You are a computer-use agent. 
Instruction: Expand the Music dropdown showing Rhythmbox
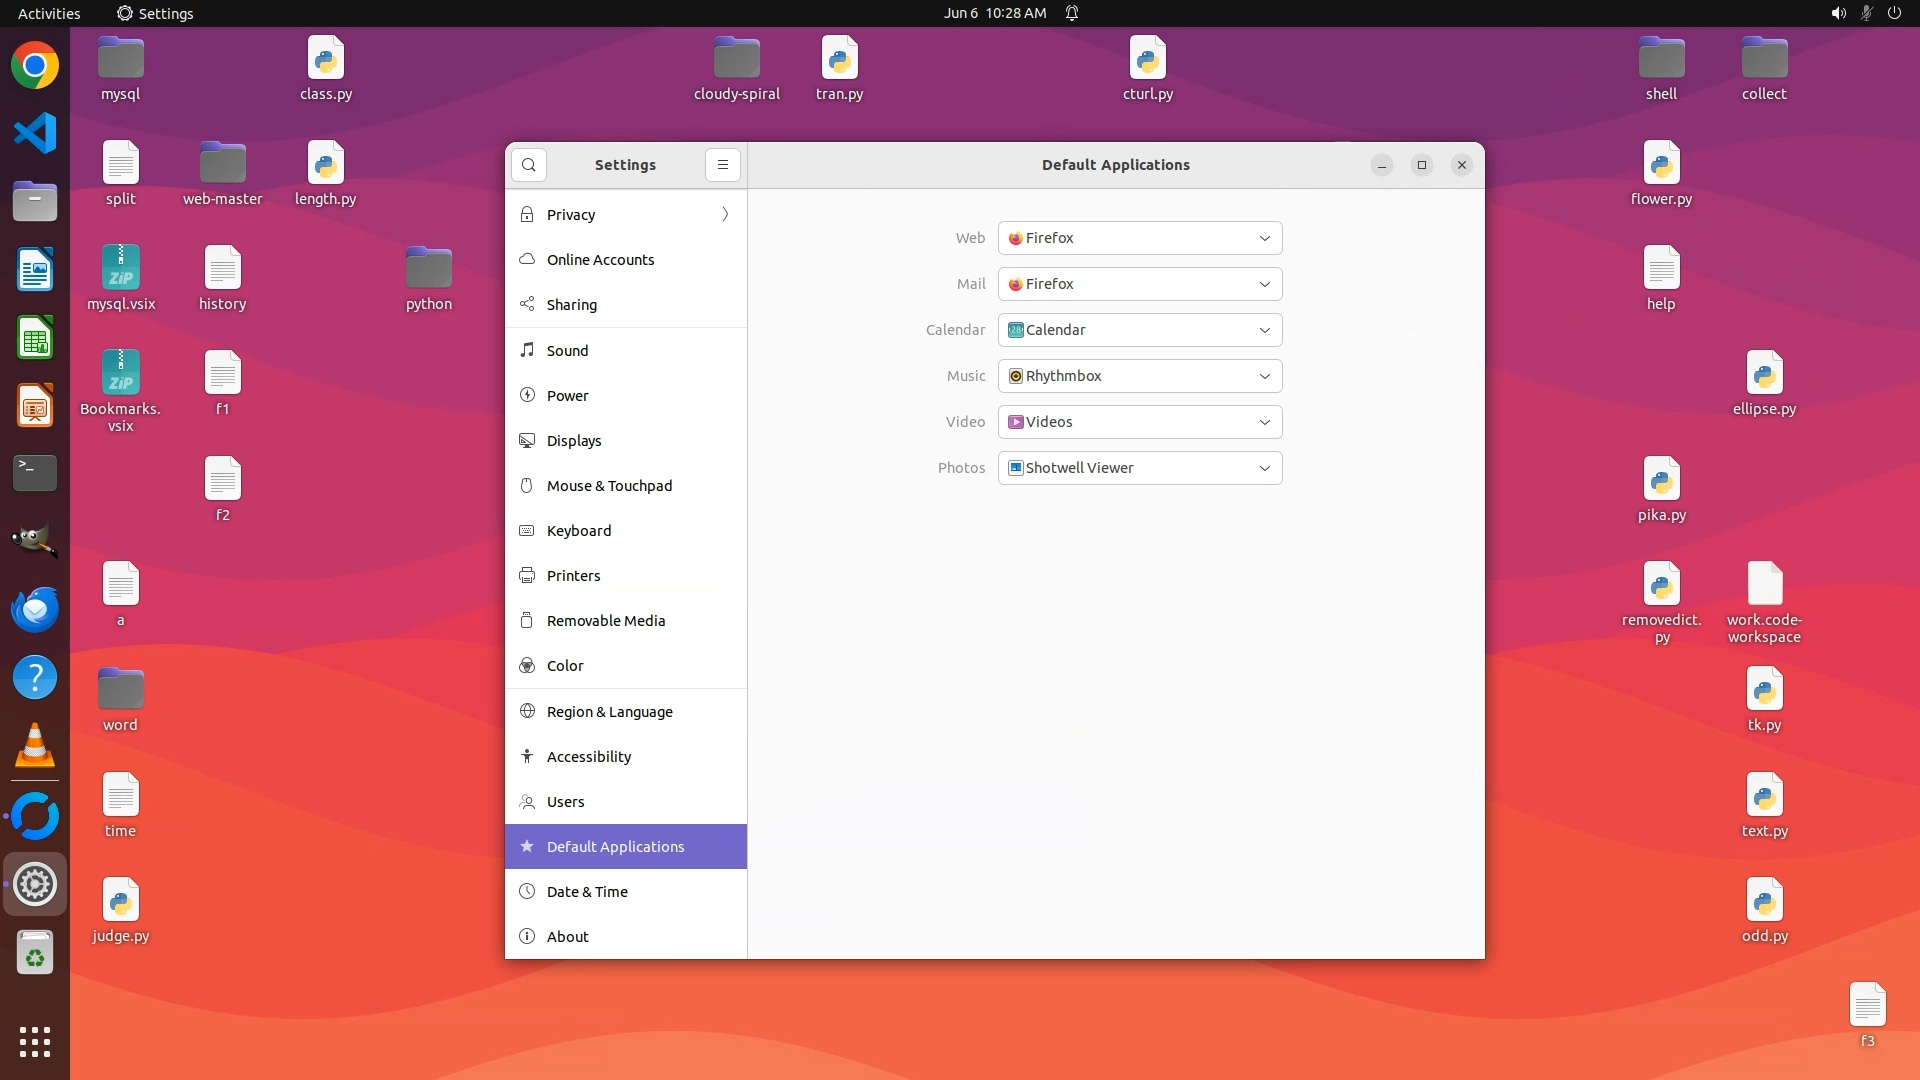point(1139,376)
